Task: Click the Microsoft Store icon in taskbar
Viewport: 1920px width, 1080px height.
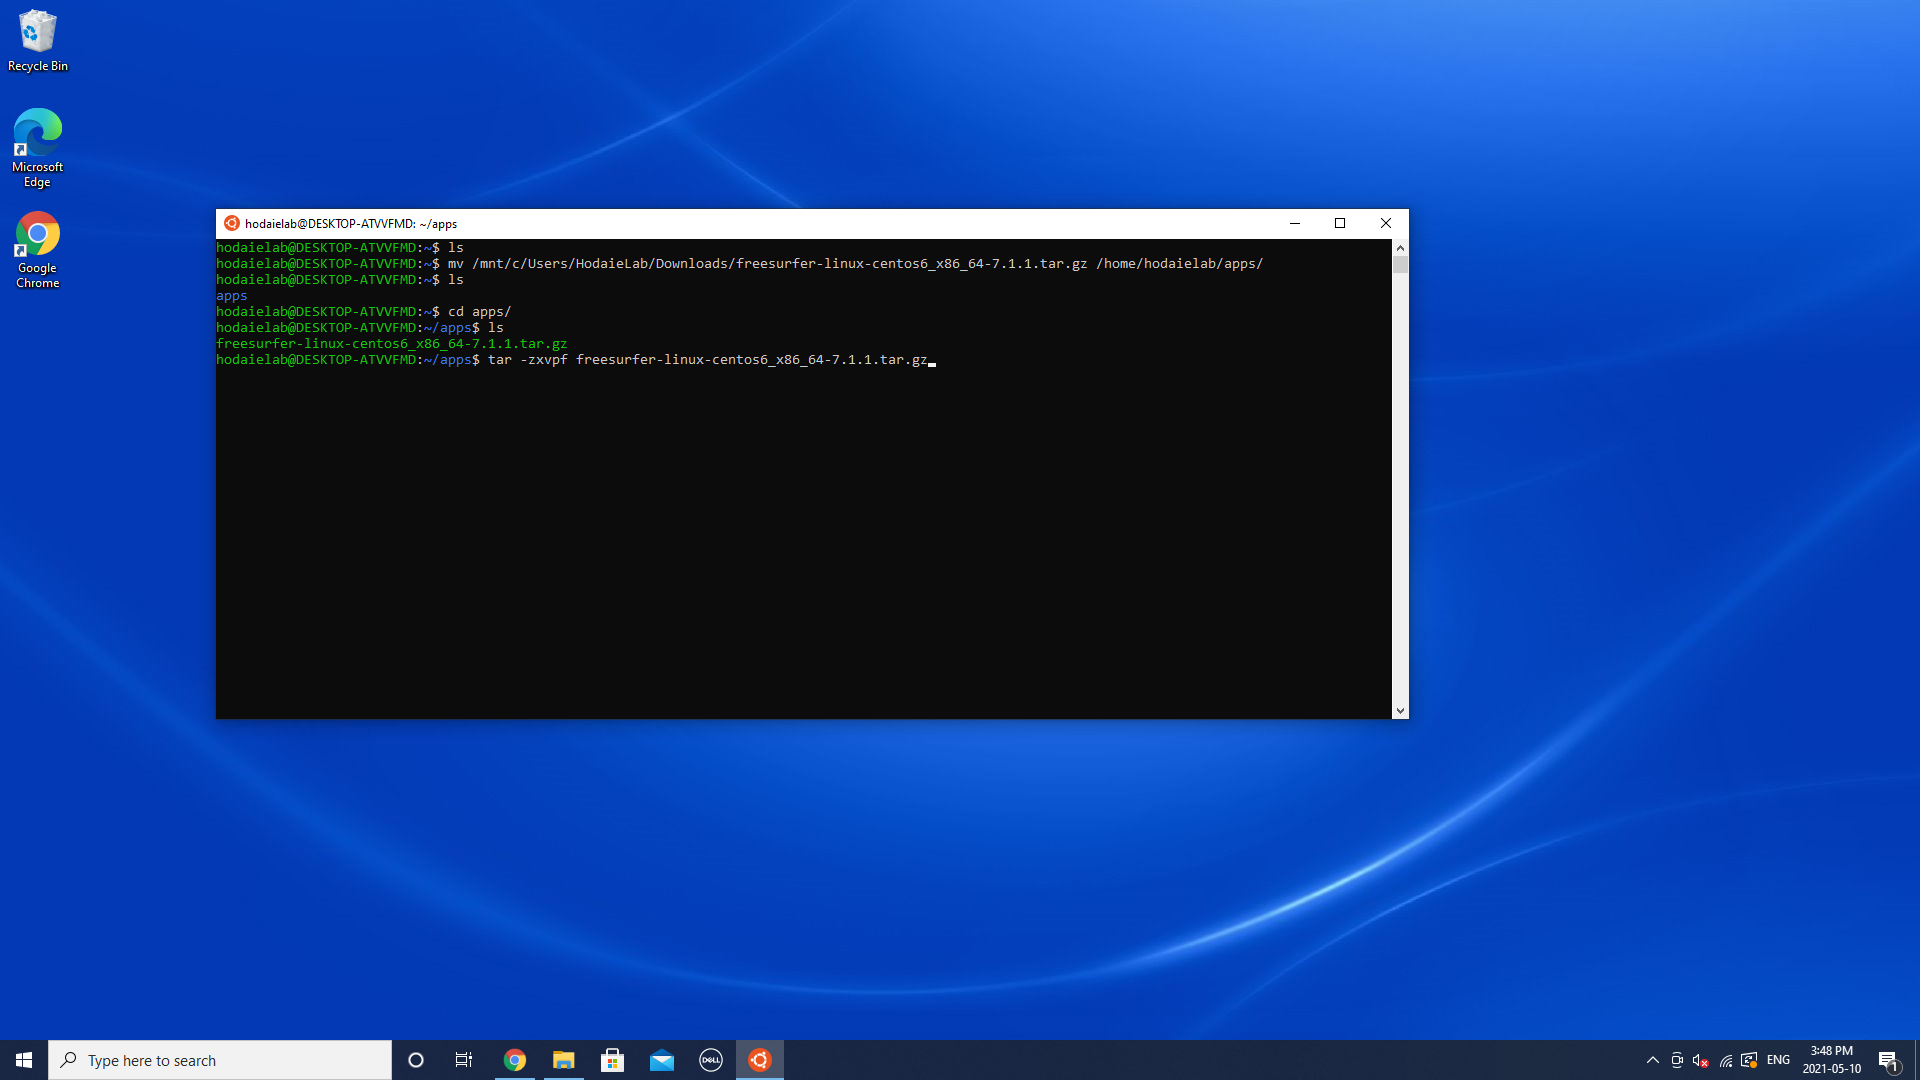Action: pyautogui.click(x=612, y=1060)
